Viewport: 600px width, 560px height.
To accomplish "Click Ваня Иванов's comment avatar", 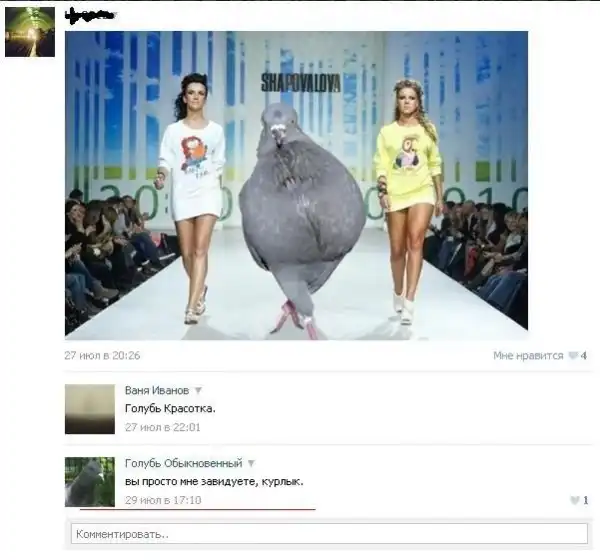I will tap(90, 409).
